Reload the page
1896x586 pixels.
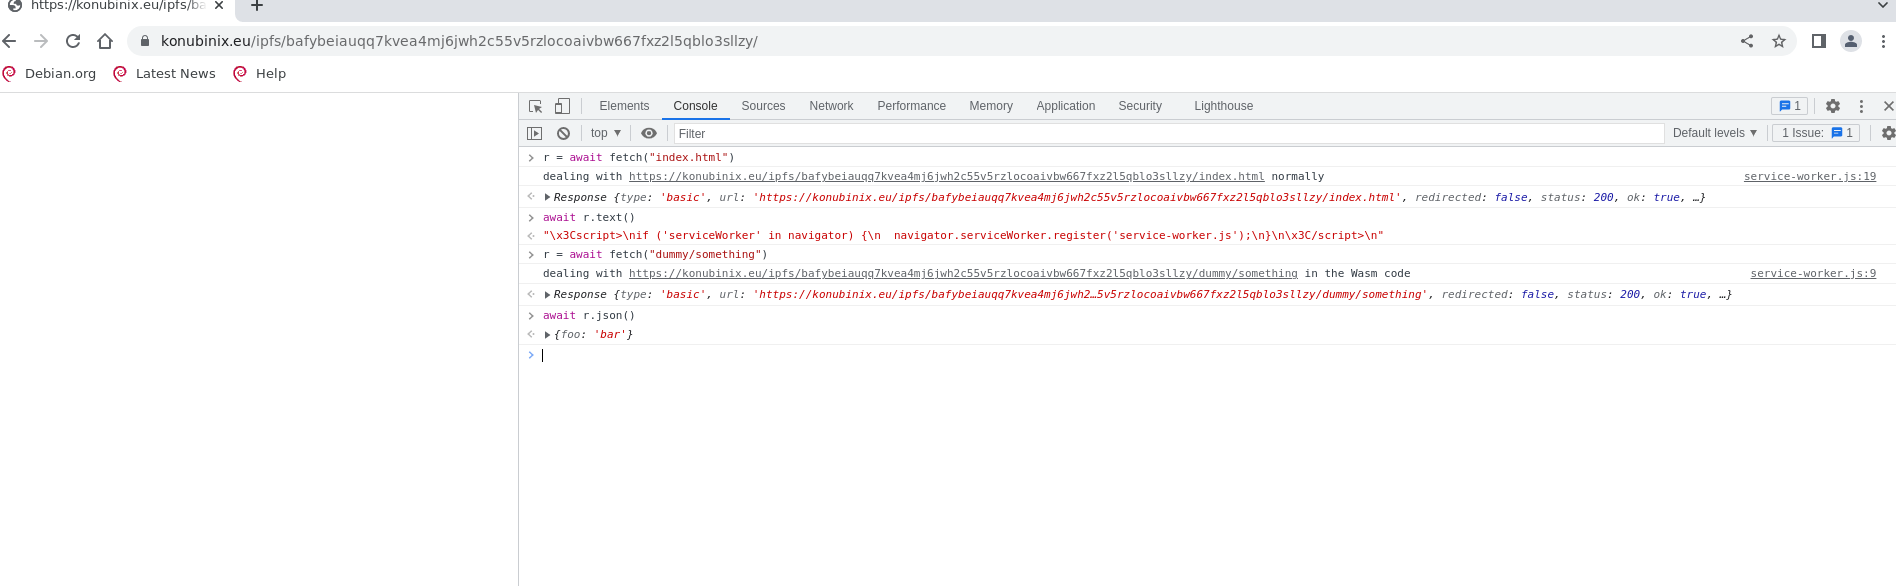73,41
